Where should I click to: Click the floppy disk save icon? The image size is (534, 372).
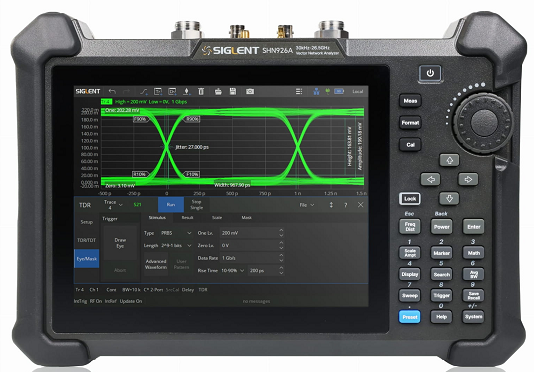tap(233, 91)
